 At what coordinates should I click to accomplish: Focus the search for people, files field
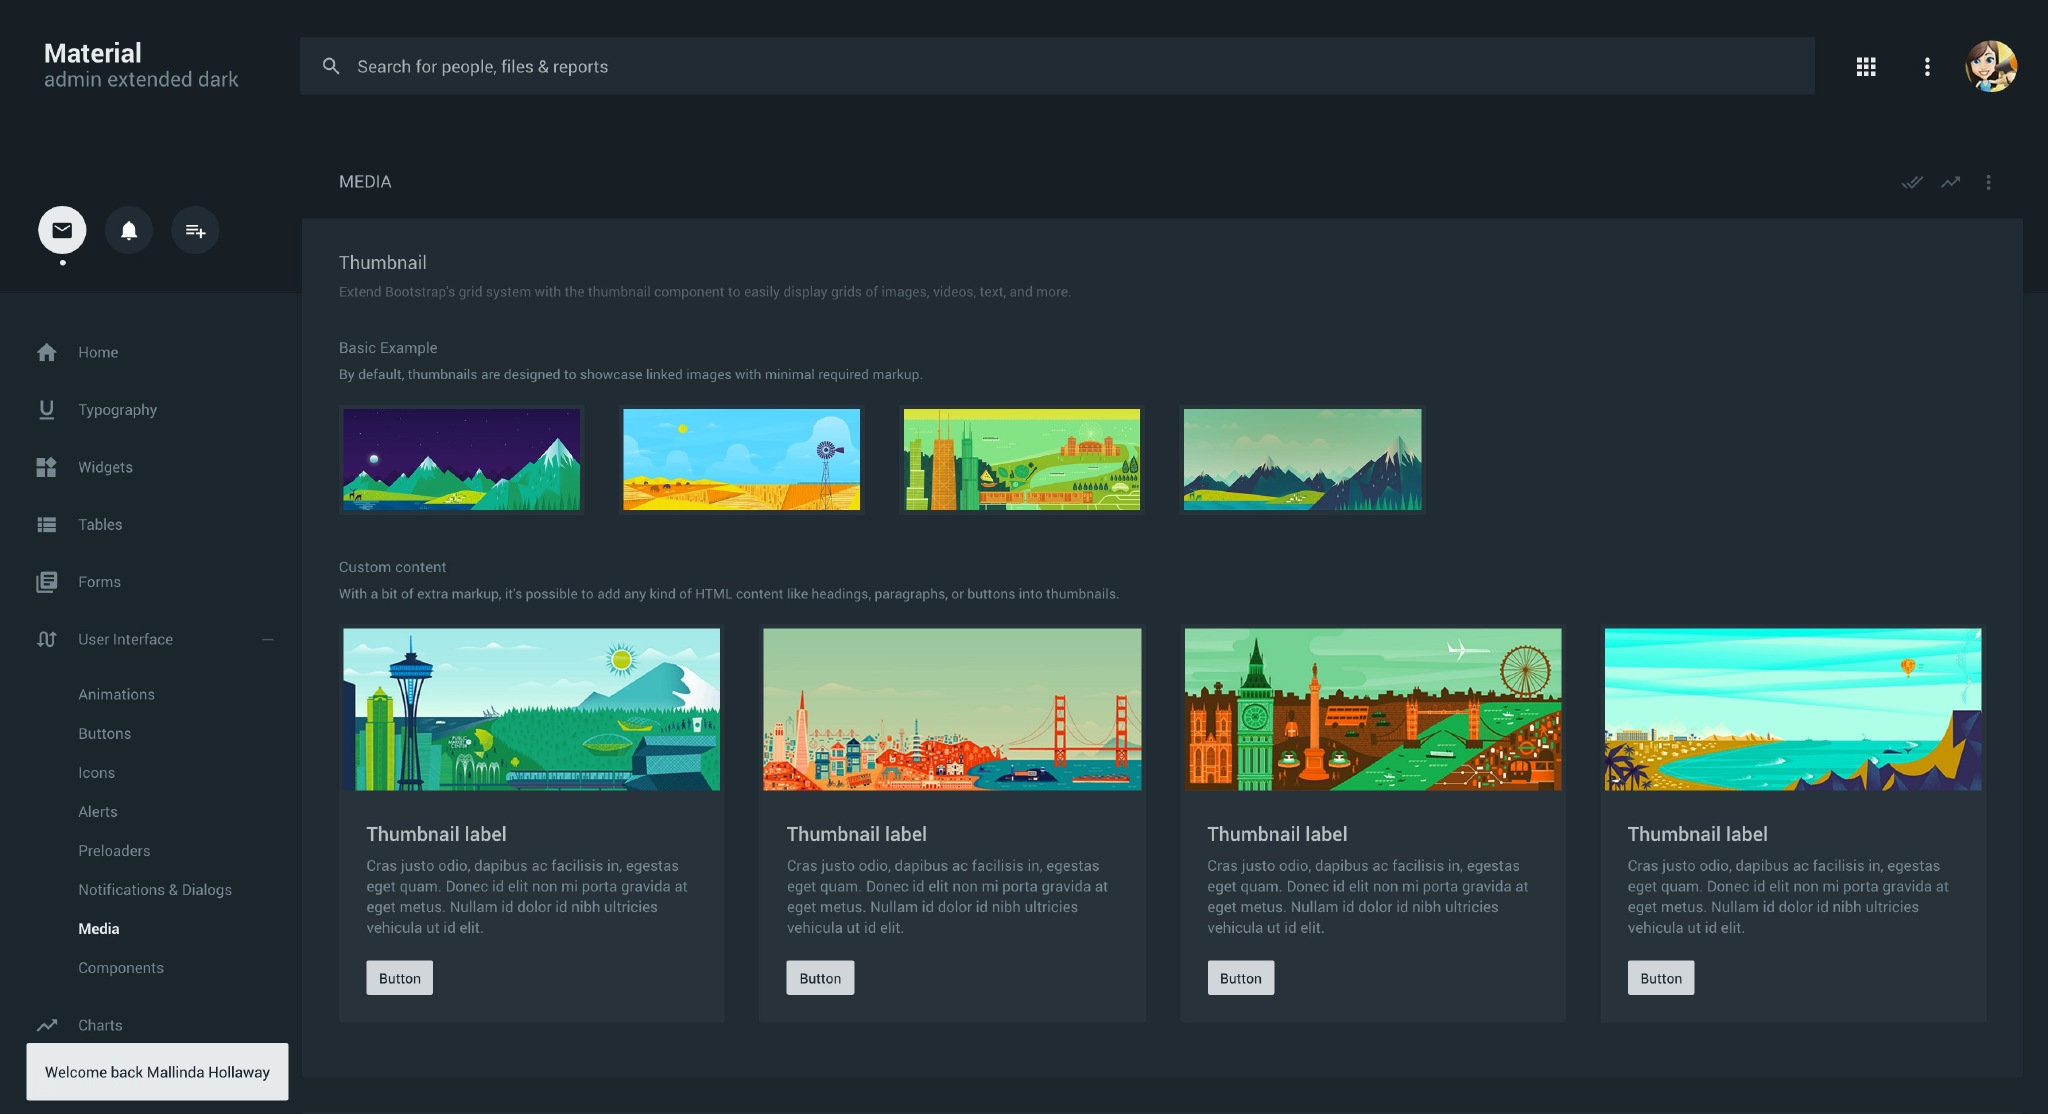click(x=1057, y=66)
